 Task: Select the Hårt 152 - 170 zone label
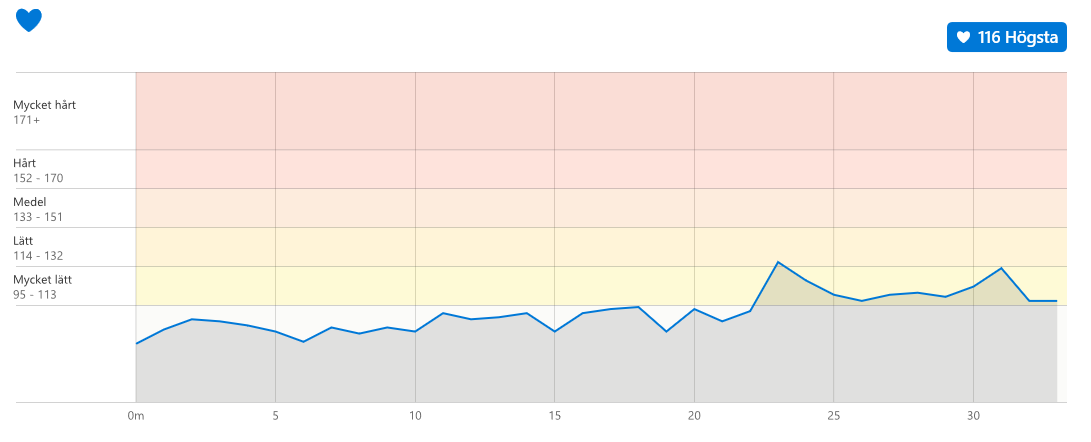[38, 171]
